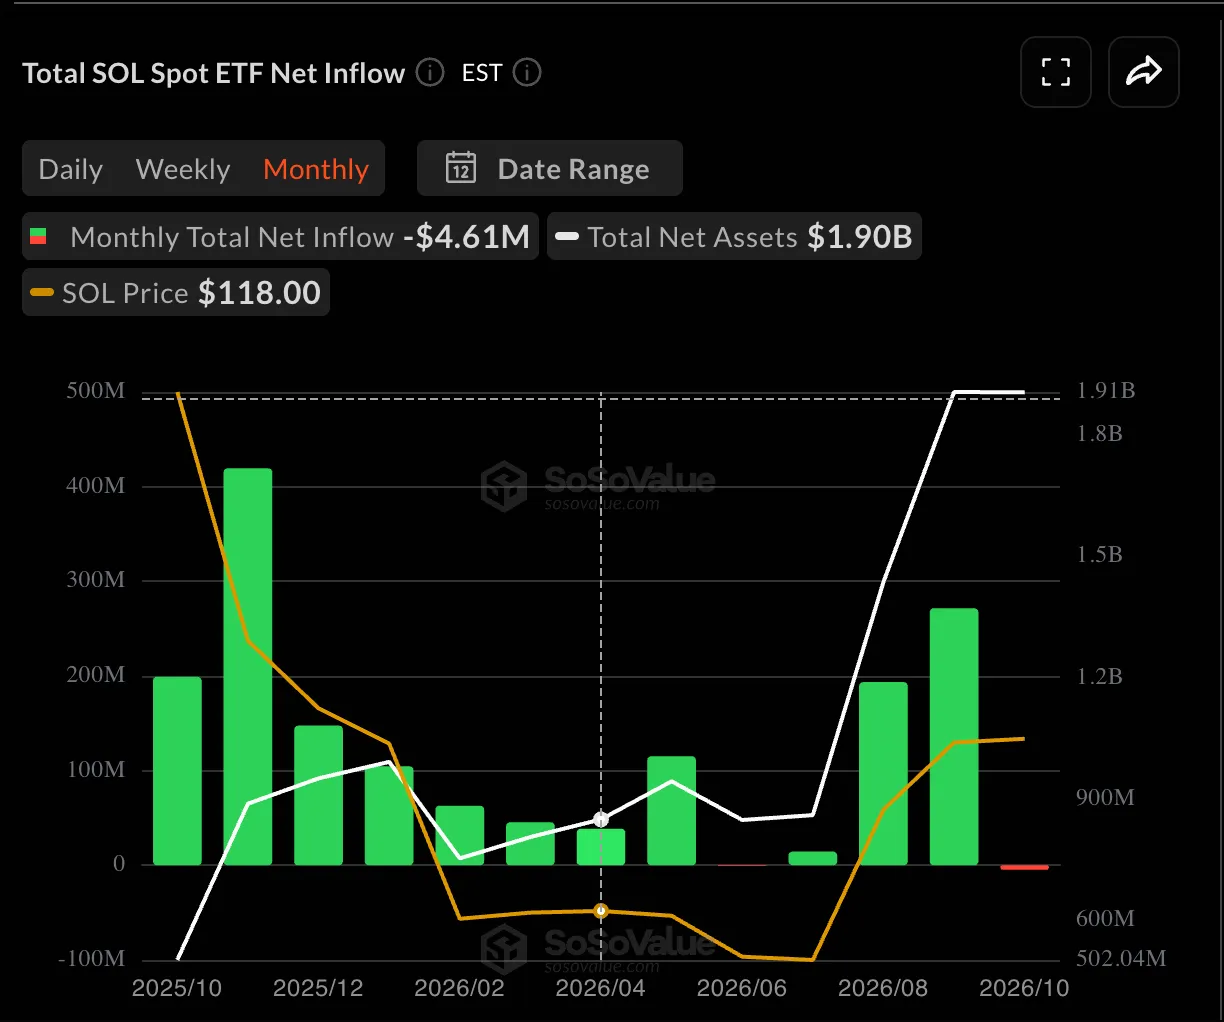Viewport: 1224px width, 1022px height.
Task: Open the fullscreen chart view
Action: coord(1056,72)
